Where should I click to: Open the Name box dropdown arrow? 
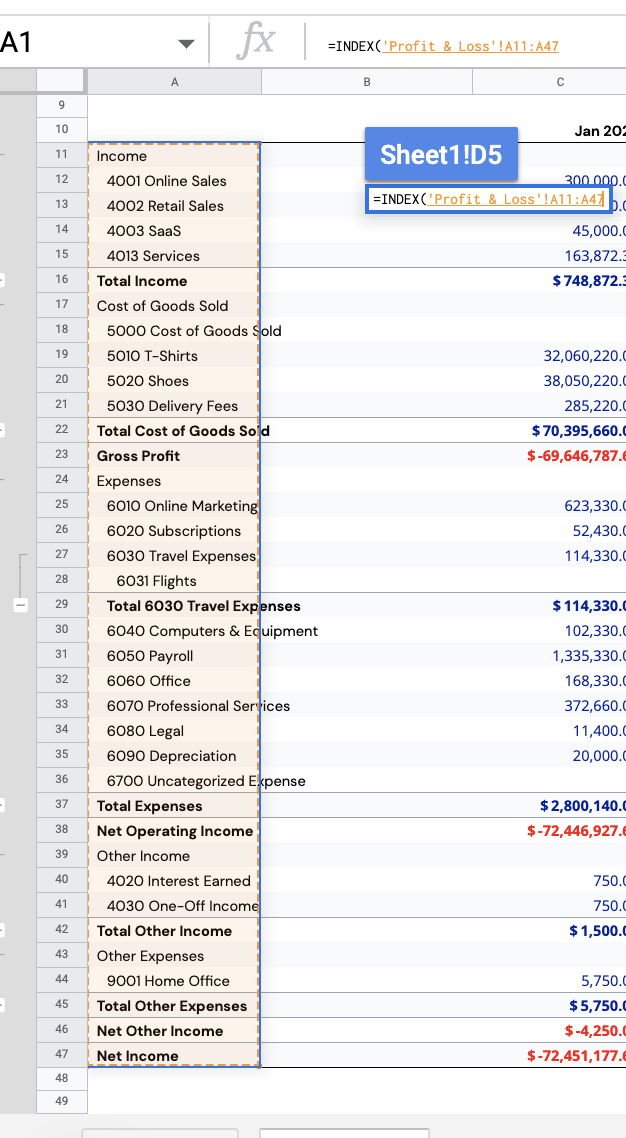pos(186,44)
